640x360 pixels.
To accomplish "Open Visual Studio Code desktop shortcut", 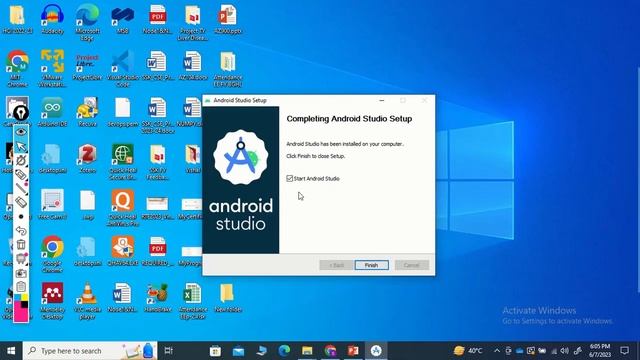I will (122, 68).
